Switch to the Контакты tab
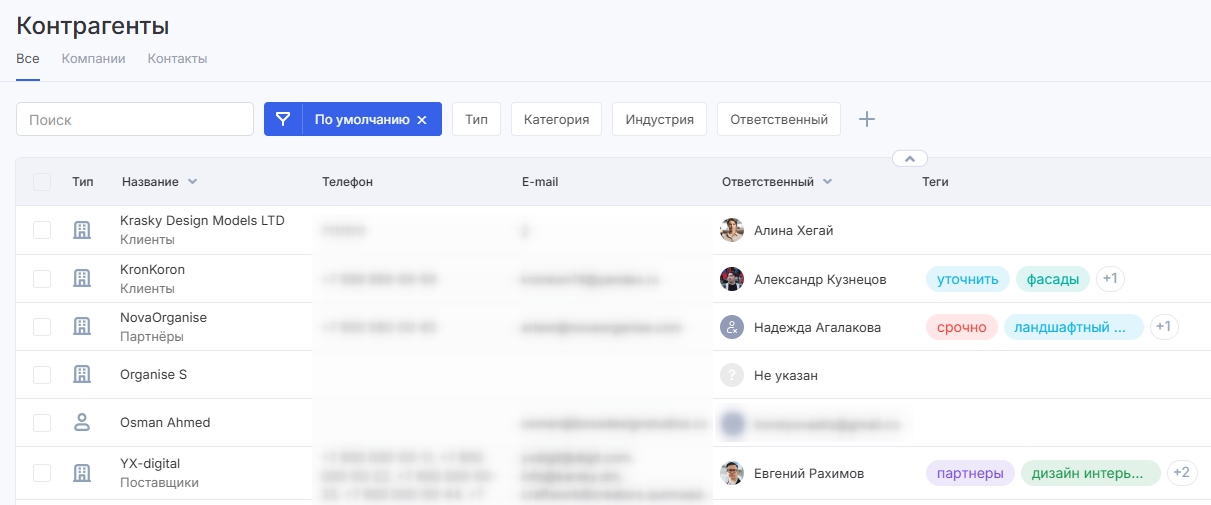Viewport: 1211px width, 505px height. tap(177, 59)
